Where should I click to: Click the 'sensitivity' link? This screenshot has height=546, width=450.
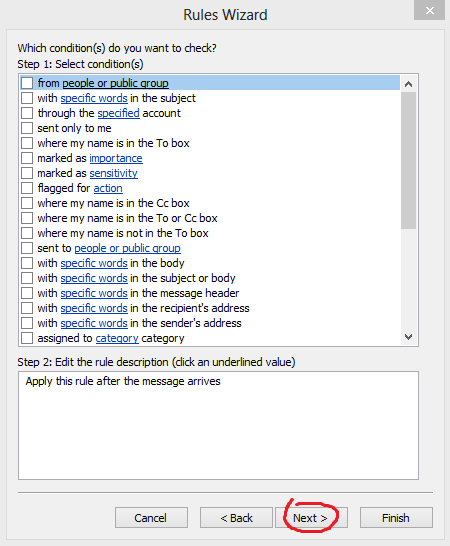(114, 173)
